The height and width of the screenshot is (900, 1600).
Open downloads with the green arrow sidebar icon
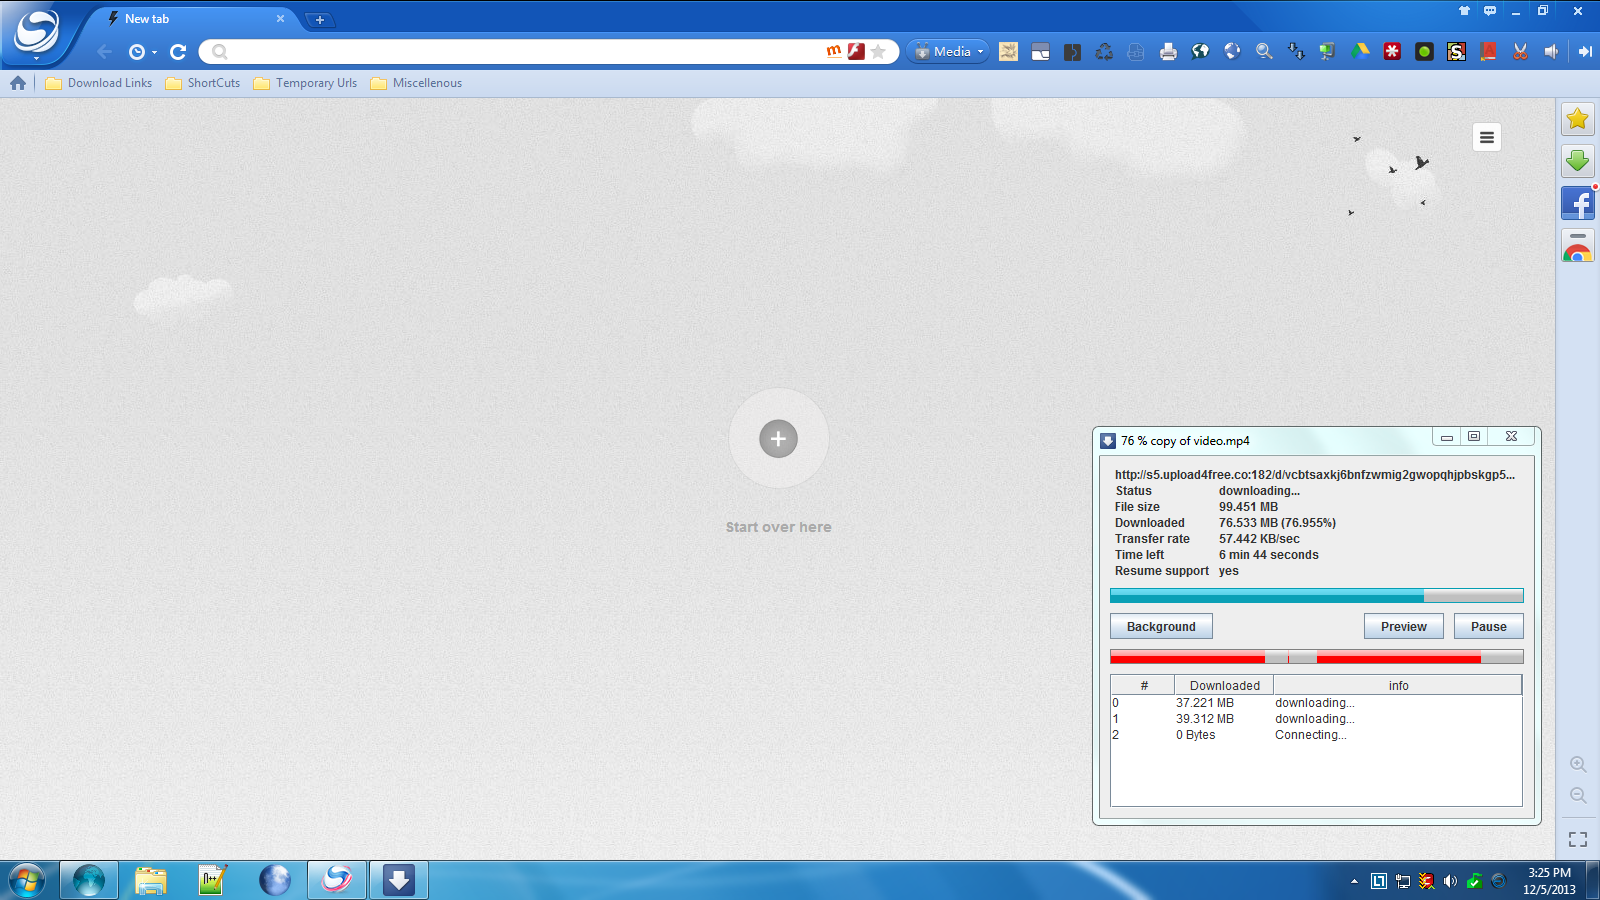click(x=1578, y=161)
